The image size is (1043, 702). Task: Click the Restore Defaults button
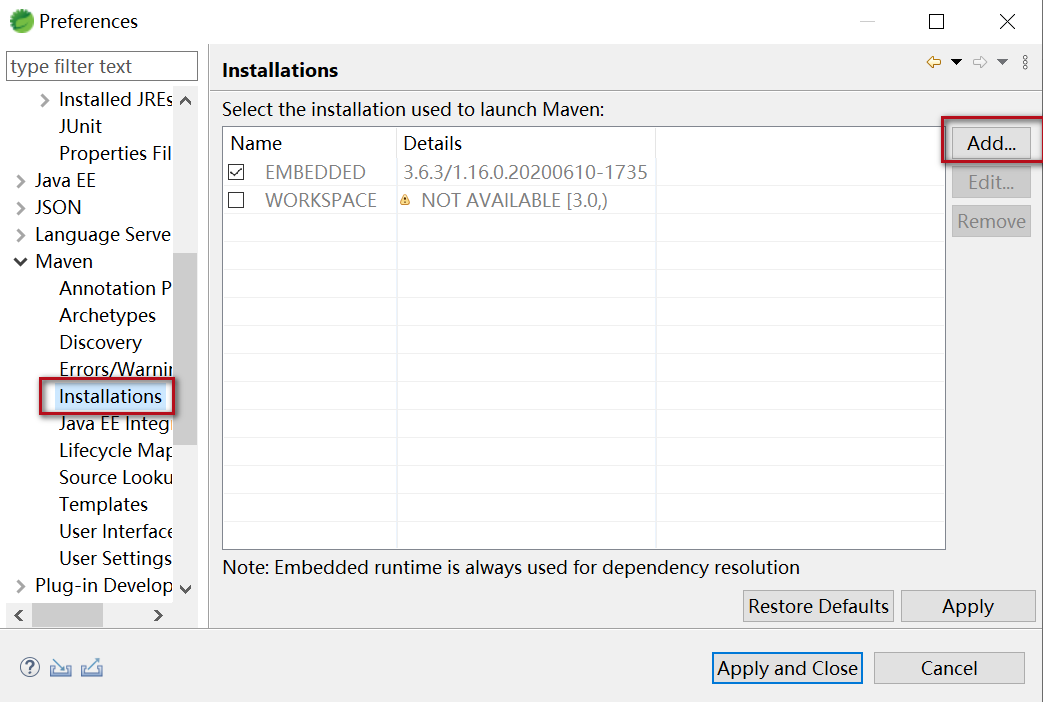pos(818,606)
